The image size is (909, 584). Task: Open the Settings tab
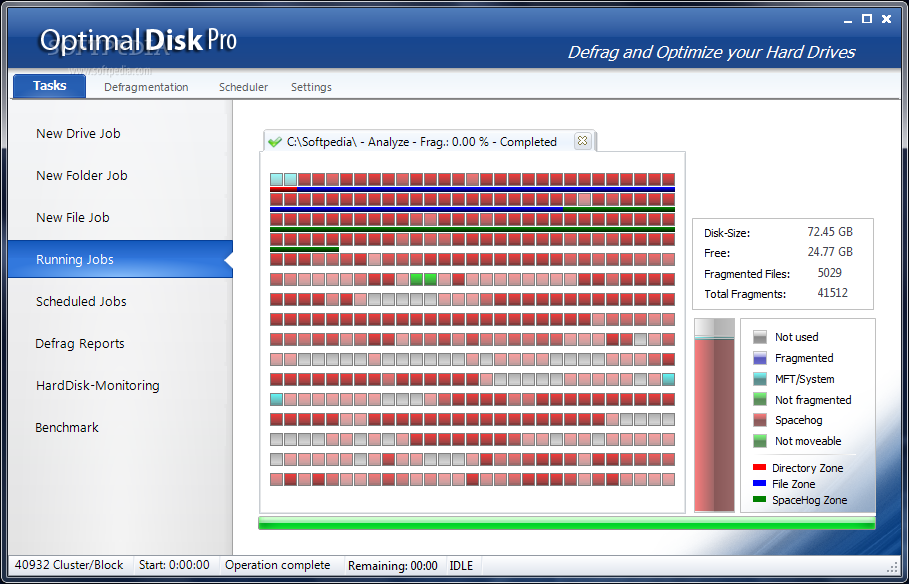tap(311, 87)
